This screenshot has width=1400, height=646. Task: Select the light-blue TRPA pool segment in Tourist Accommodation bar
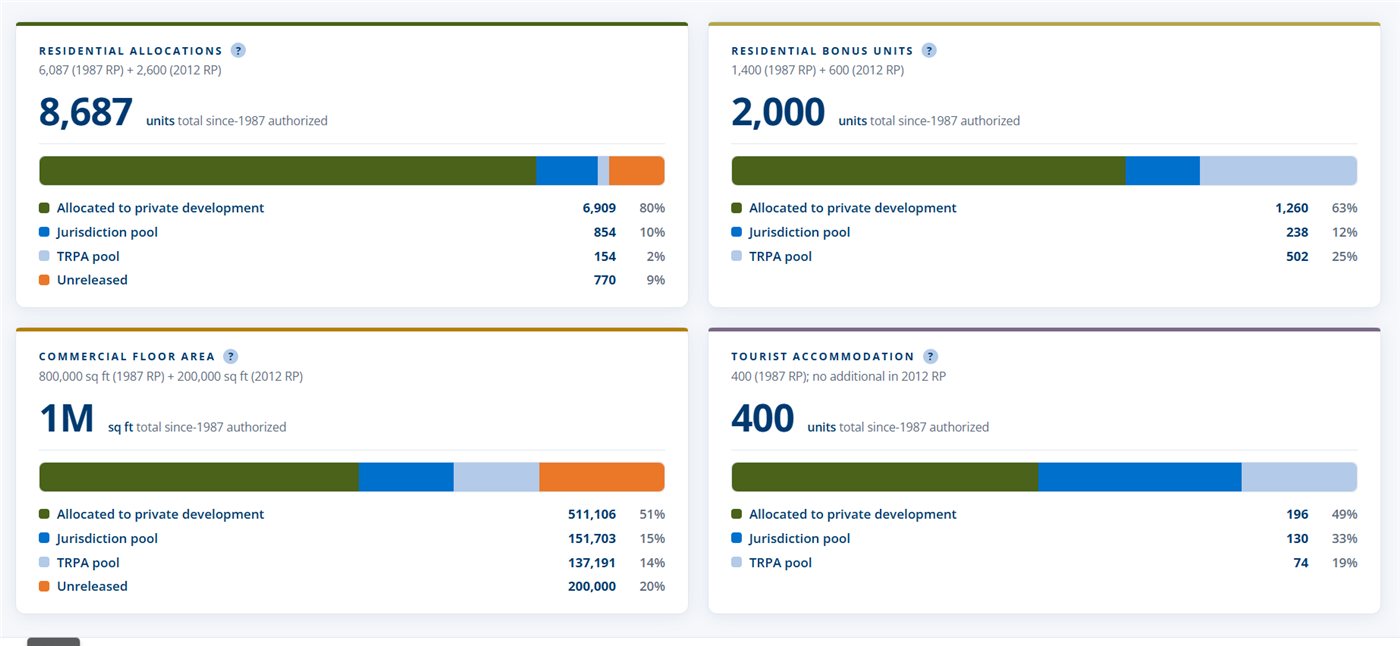point(1299,477)
